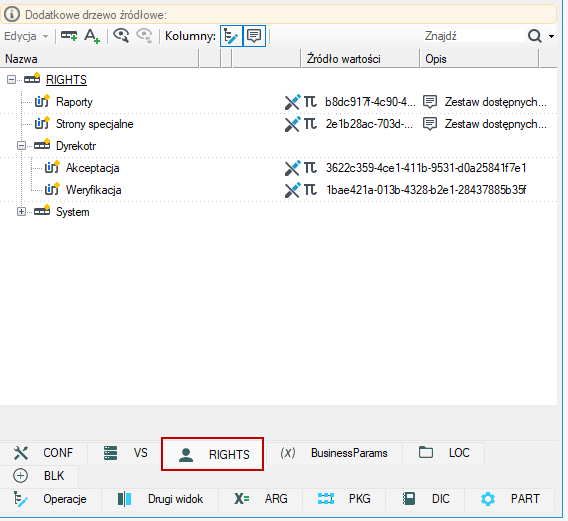Click the info icon next to Dodatkowe drzewo źródłowe

click(x=12, y=14)
